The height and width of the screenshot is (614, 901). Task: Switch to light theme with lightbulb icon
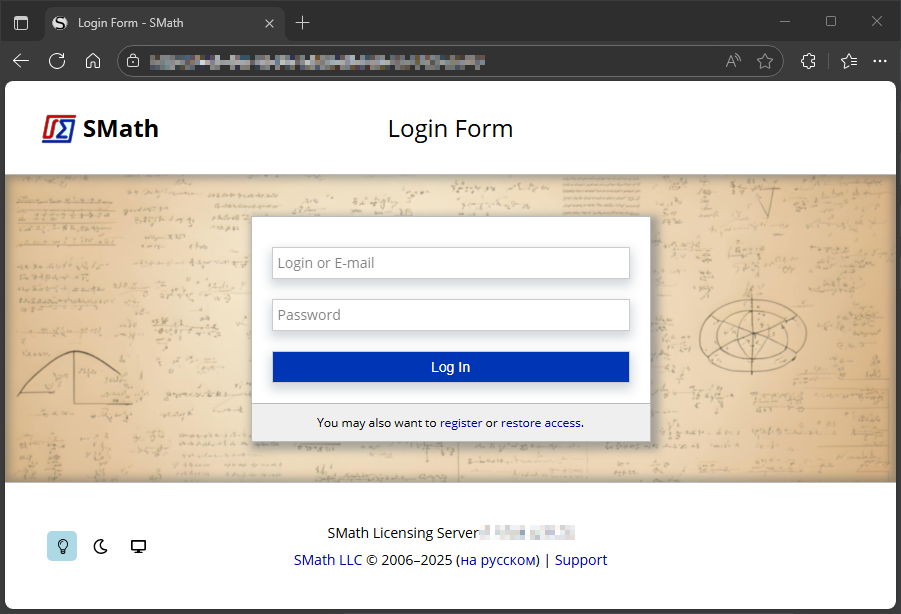coord(62,546)
